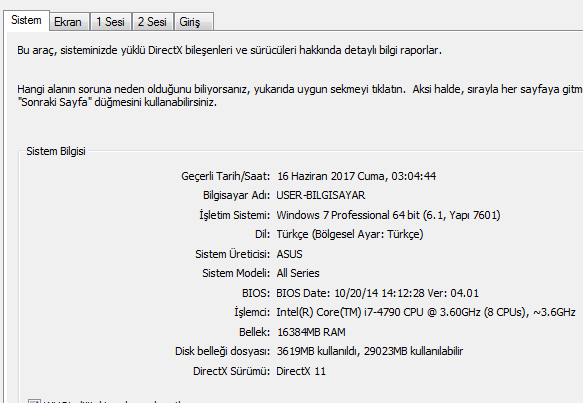Screen dimensions: 583x403
Task: Select the Sistem tab
Action: pos(26,20)
